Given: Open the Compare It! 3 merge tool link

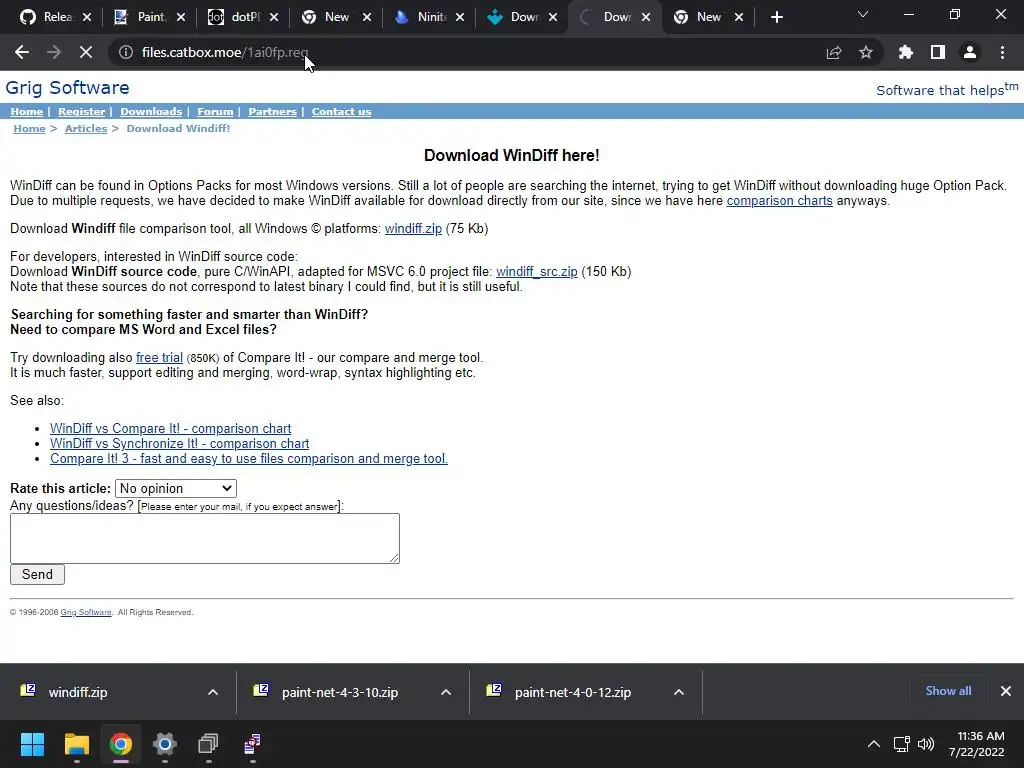Looking at the screenshot, I should [x=249, y=458].
